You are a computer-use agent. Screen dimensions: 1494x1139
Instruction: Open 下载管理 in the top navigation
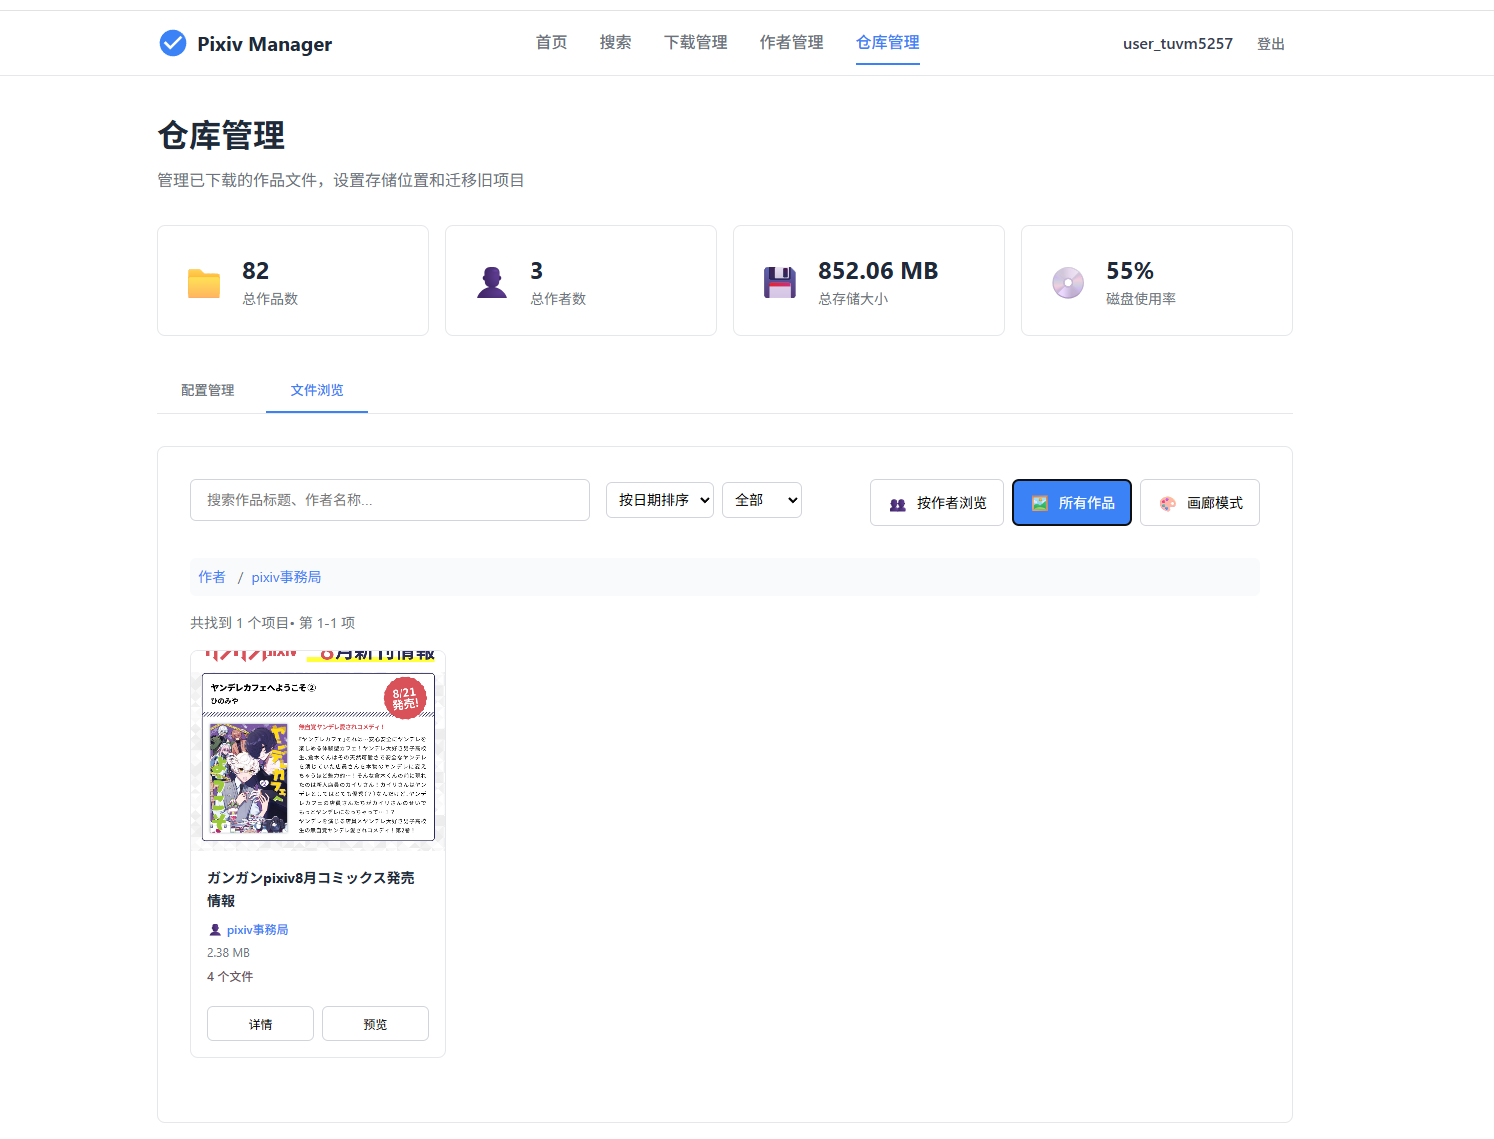695,42
